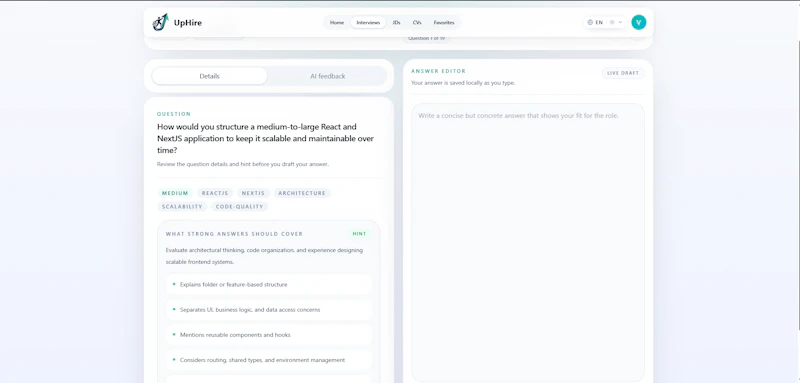This screenshot has height=383, width=800.
Task: Click the MEDIUM difficulty tag
Action: click(x=175, y=193)
